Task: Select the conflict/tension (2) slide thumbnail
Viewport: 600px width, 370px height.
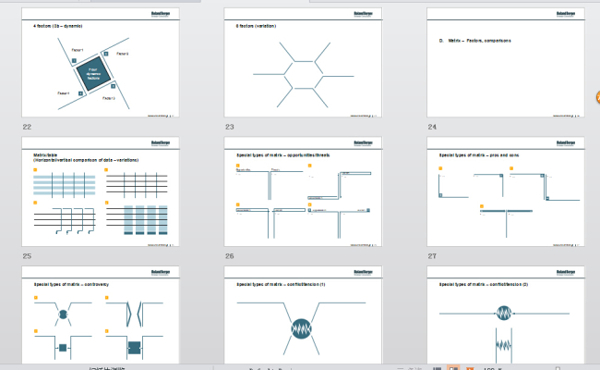Action: coord(505,315)
